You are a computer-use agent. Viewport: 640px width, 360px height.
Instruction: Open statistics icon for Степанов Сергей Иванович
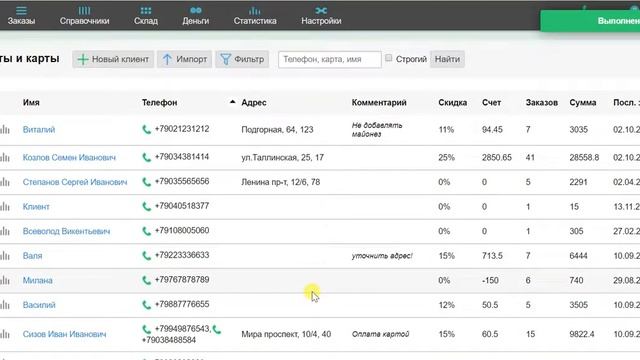coord(5,182)
